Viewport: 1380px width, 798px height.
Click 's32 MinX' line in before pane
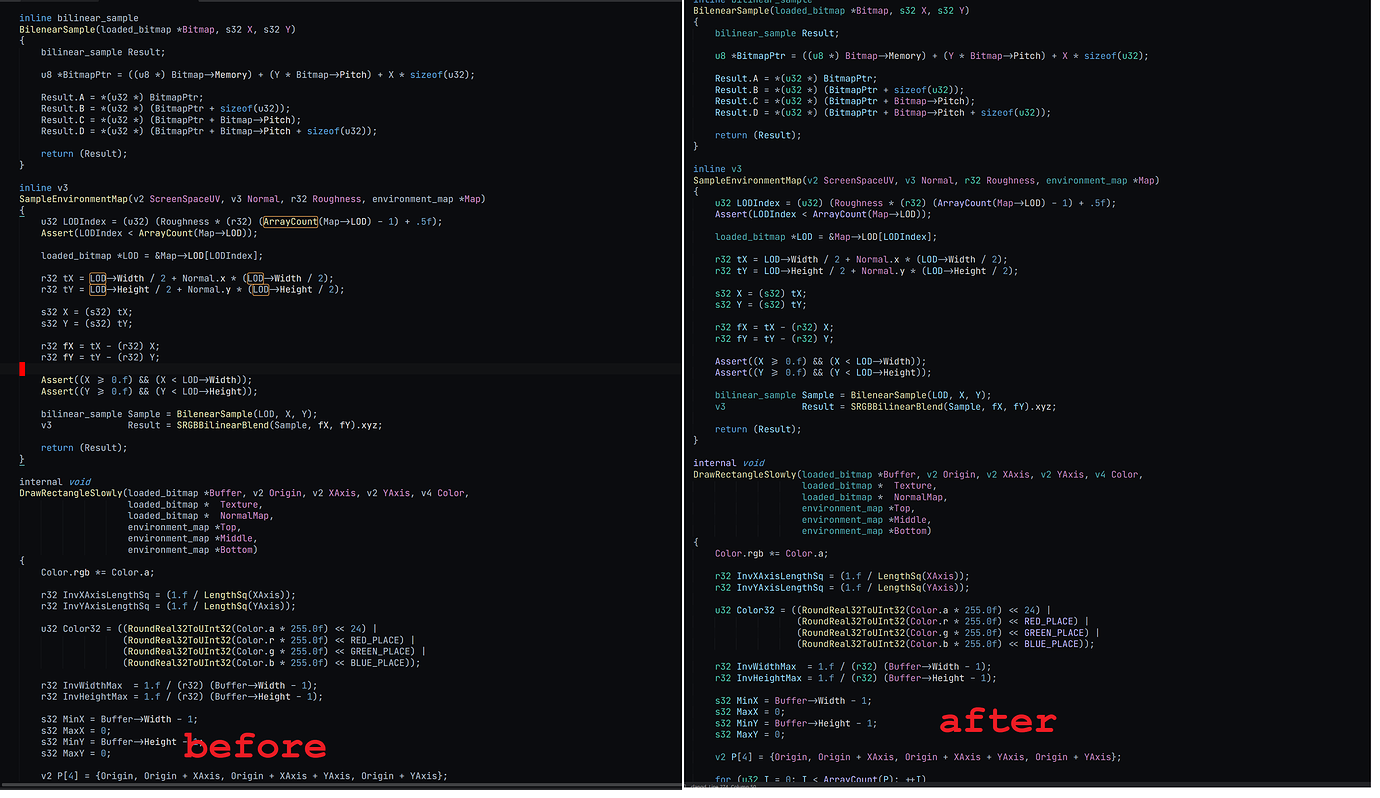119,719
